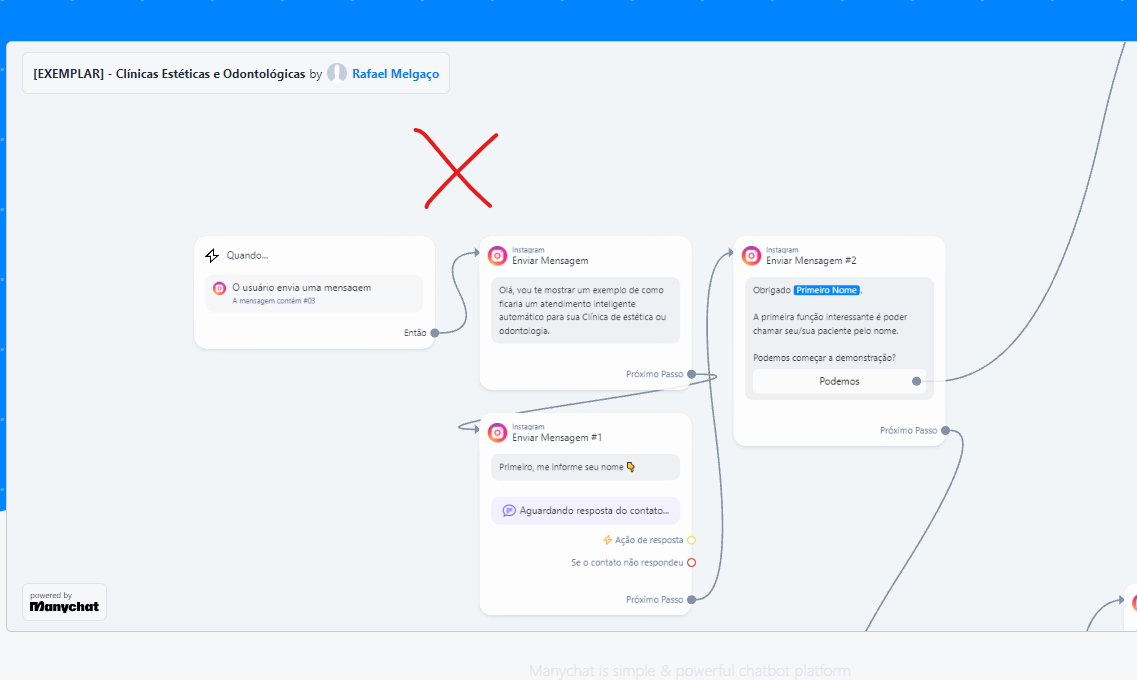Click the chat bubble icon in Aguardando resposta
This screenshot has width=1137, height=680.
click(509, 510)
